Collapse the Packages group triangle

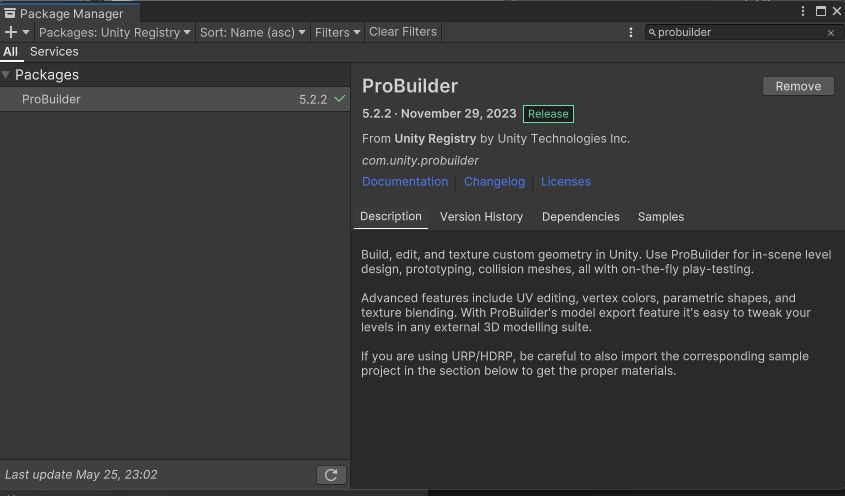6,75
